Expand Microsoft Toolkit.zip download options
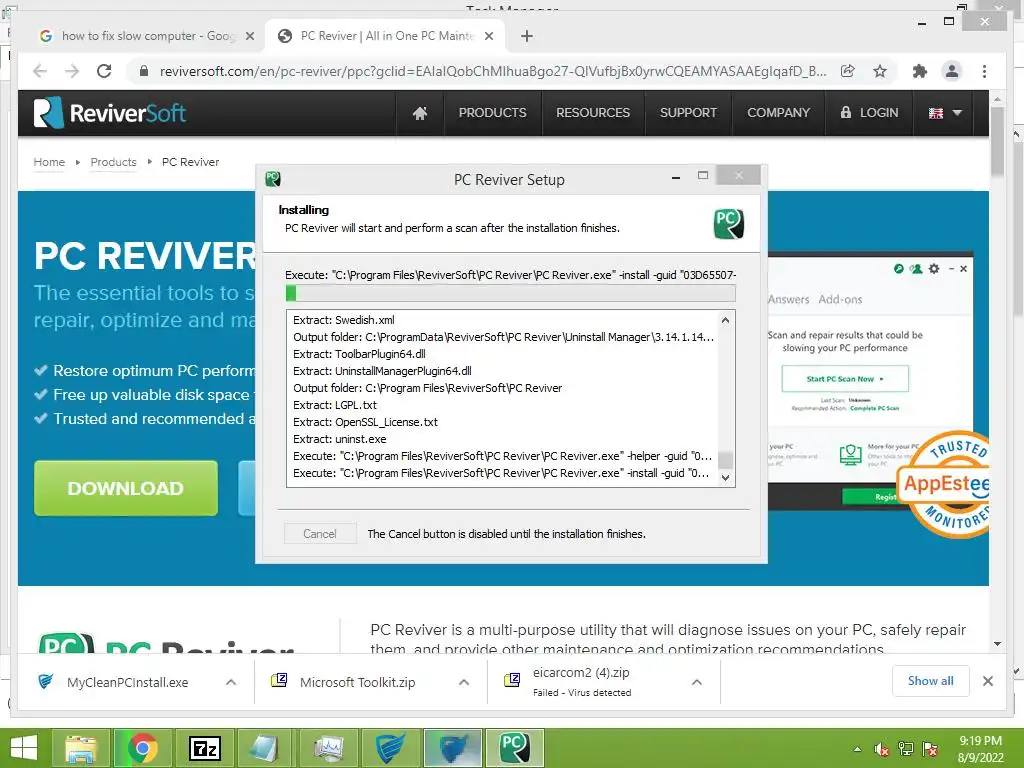Image resolution: width=1024 pixels, height=768 pixels. pyautogui.click(x=464, y=682)
